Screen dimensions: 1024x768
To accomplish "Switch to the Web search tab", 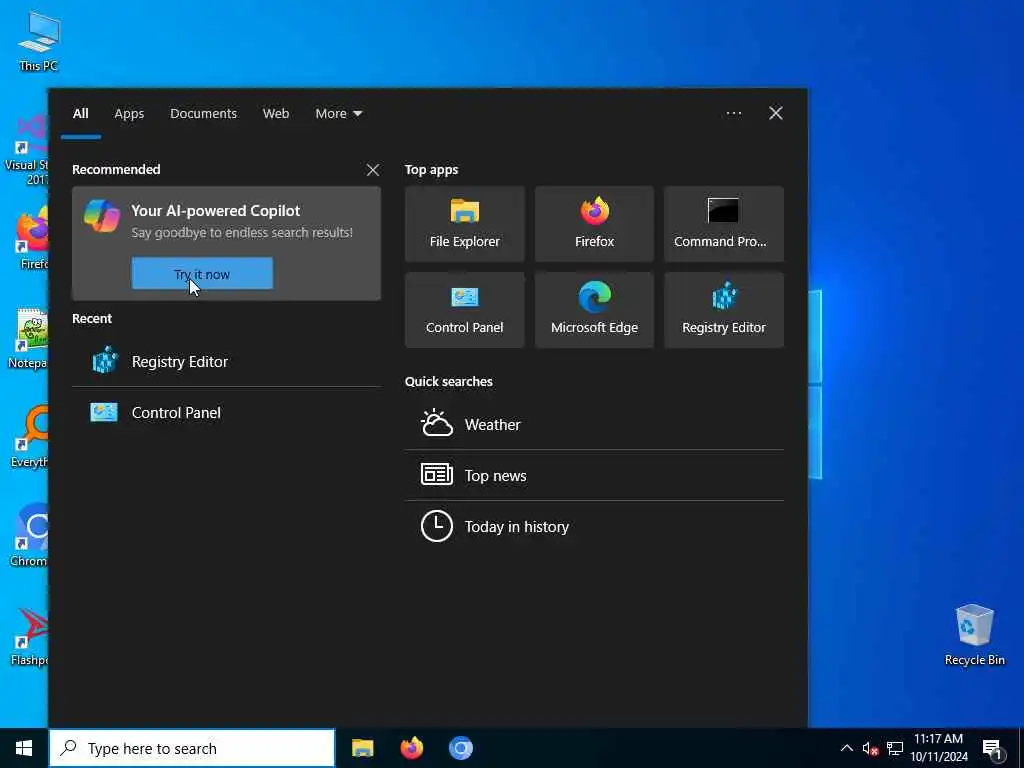I will (x=276, y=114).
